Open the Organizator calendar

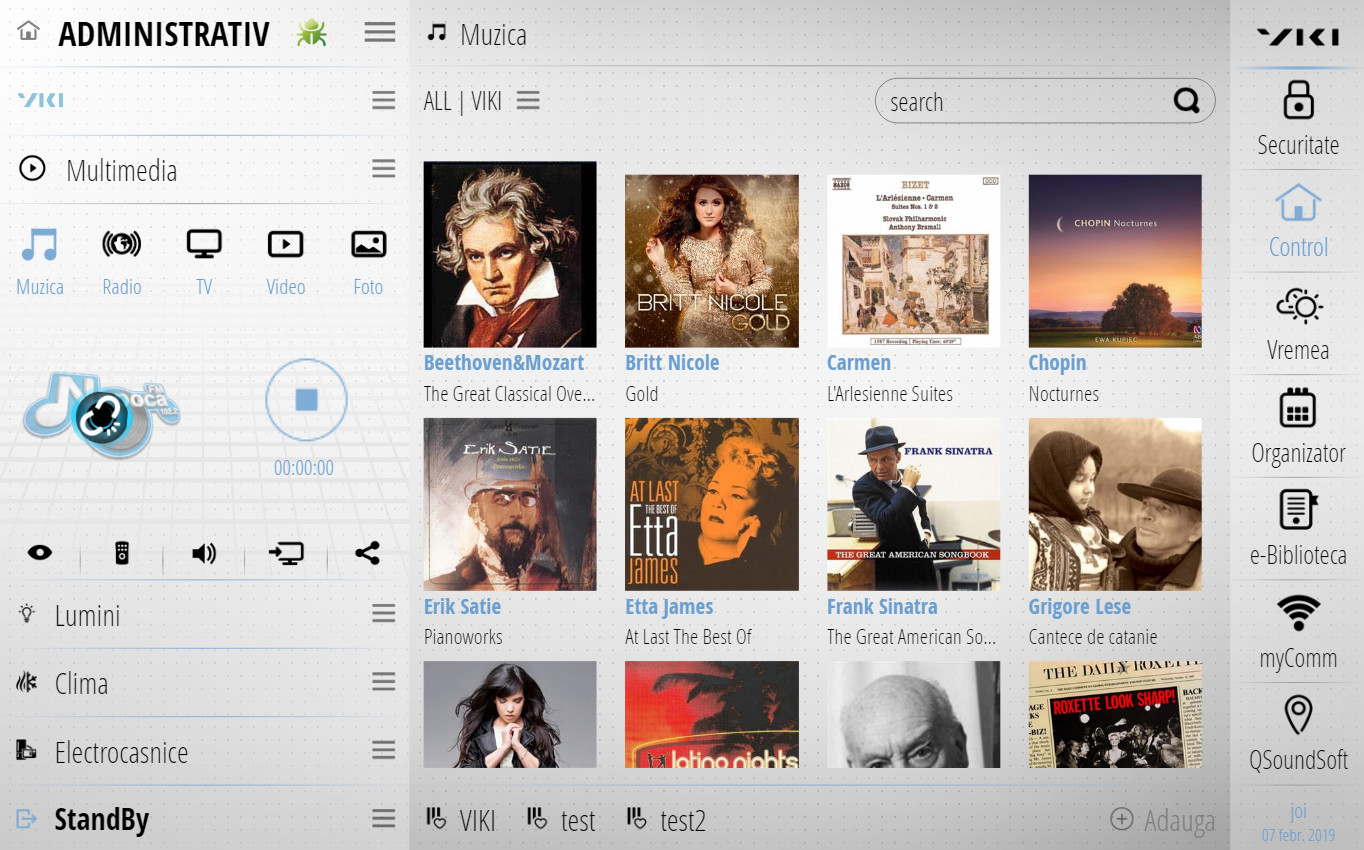1297,425
